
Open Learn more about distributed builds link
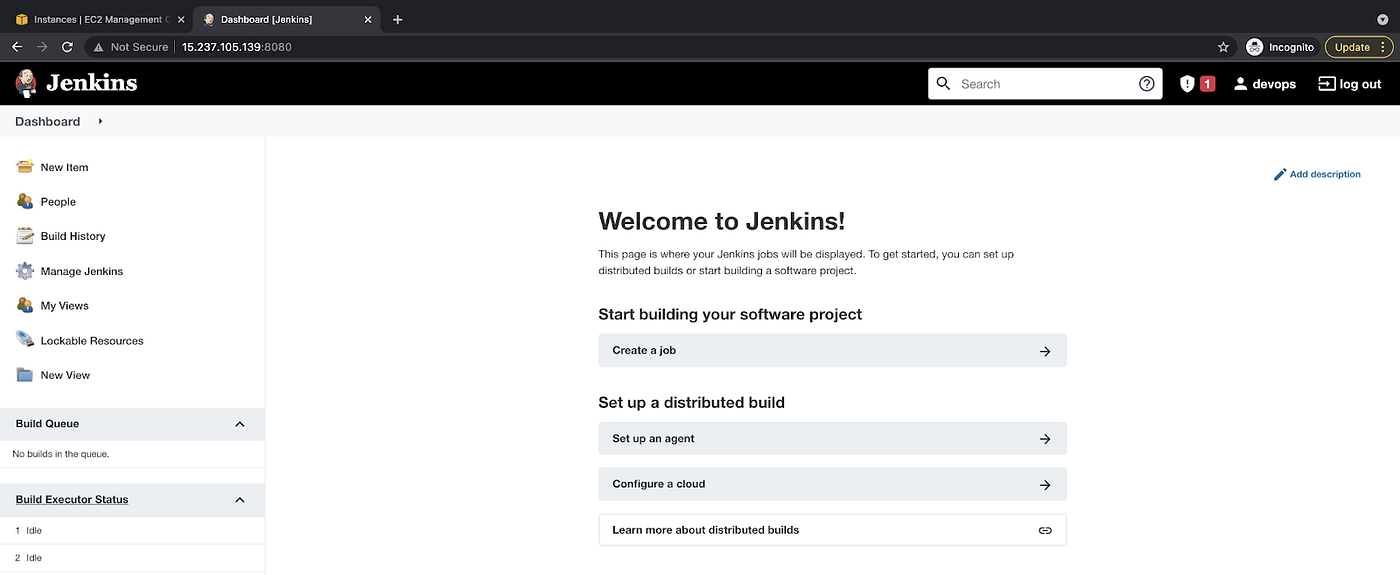pyautogui.click(x=832, y=530)
